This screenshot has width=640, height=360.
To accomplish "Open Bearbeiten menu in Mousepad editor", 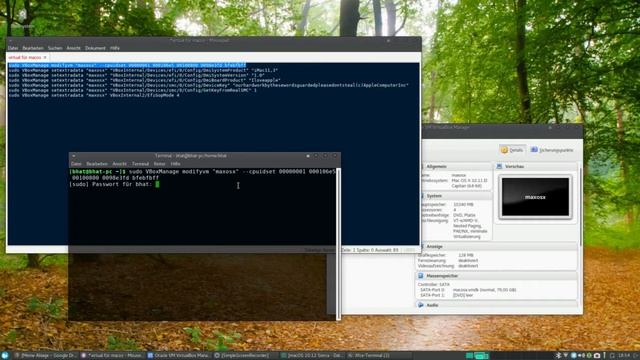I will coord(33,48).
